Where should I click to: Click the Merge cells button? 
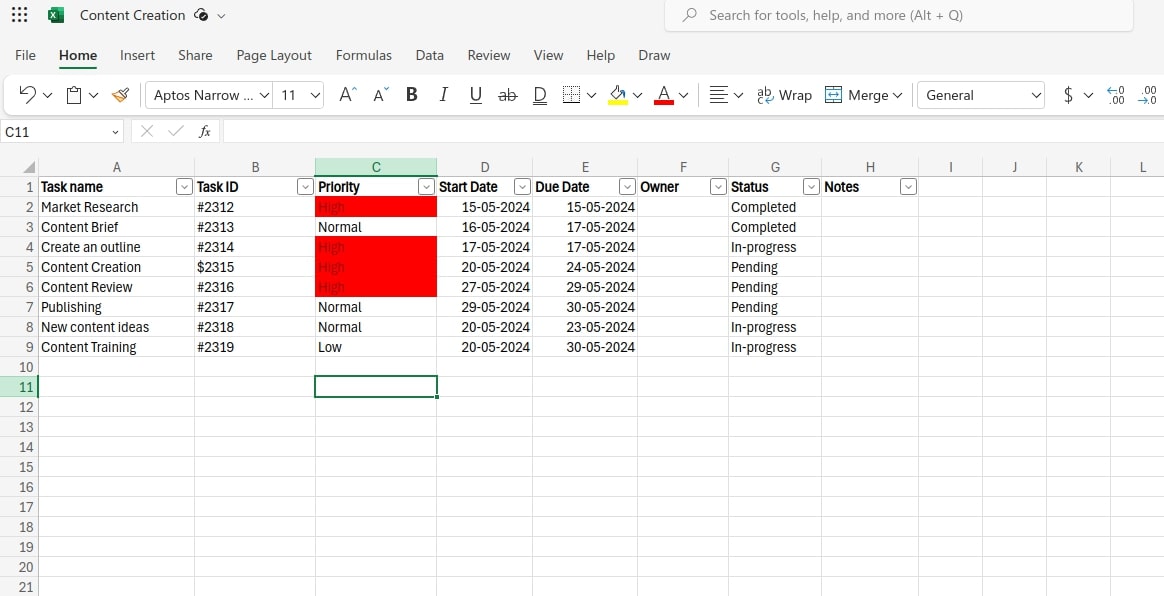pyautogui.click(x=856, y=95)
